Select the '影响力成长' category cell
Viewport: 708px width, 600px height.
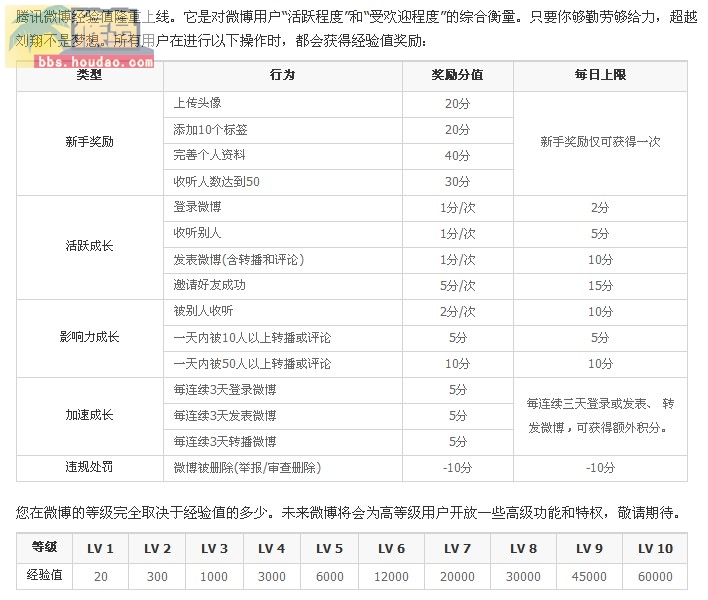89,337
